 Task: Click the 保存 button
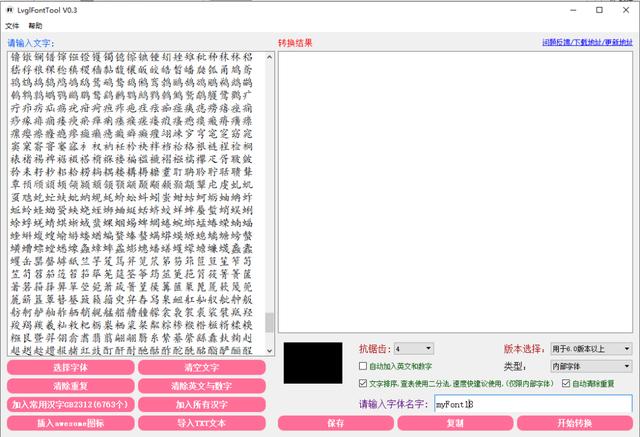(336, 423)
